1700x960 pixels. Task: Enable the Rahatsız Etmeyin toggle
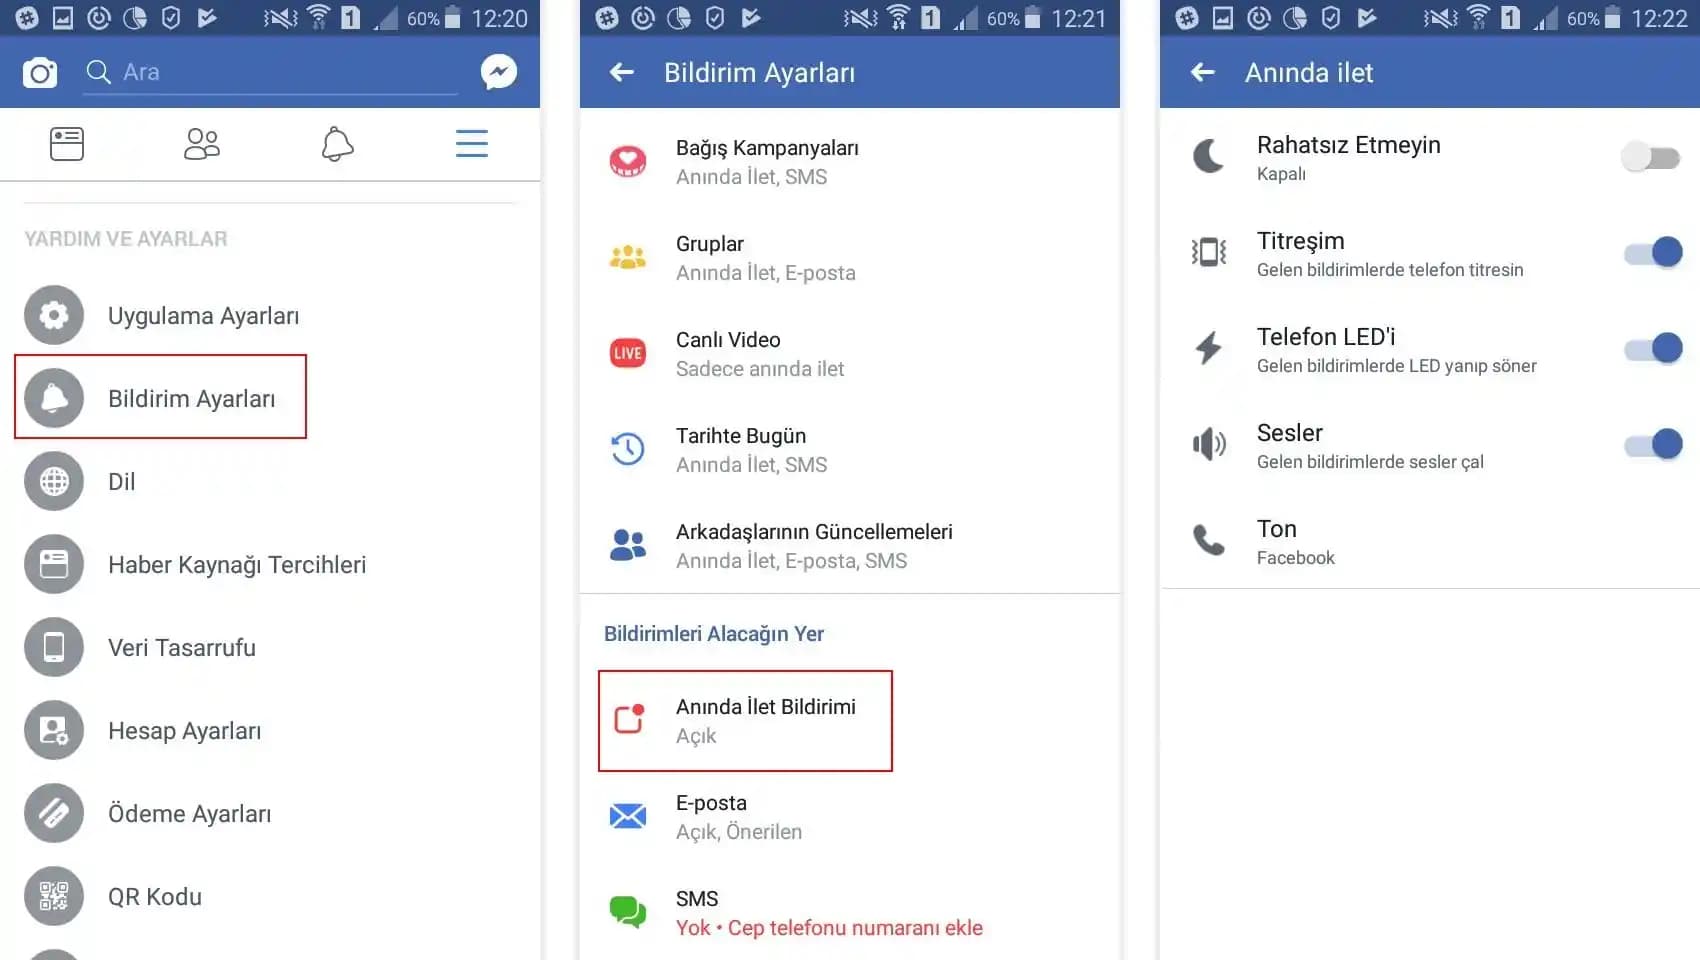click(1650, 156)
